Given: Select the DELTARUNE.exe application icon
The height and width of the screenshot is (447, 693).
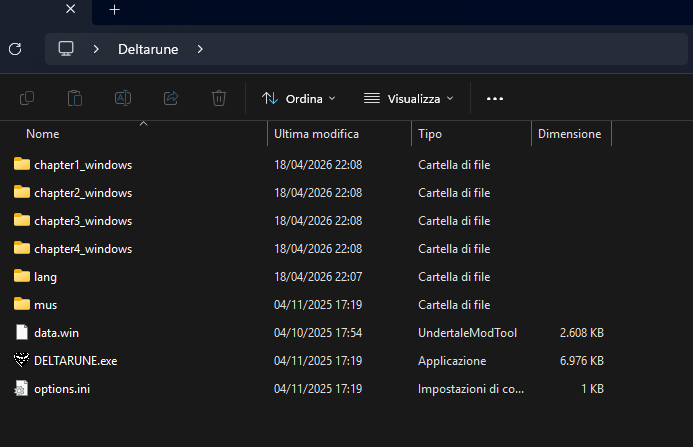Looking at the screenshot, I should (x=21, y=360).
